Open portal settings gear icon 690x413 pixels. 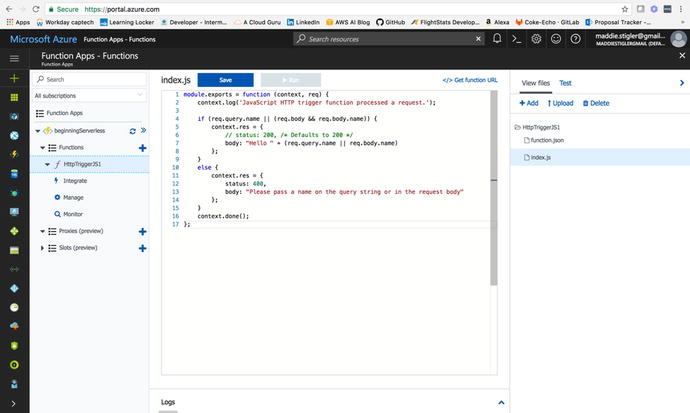[536, 39]
